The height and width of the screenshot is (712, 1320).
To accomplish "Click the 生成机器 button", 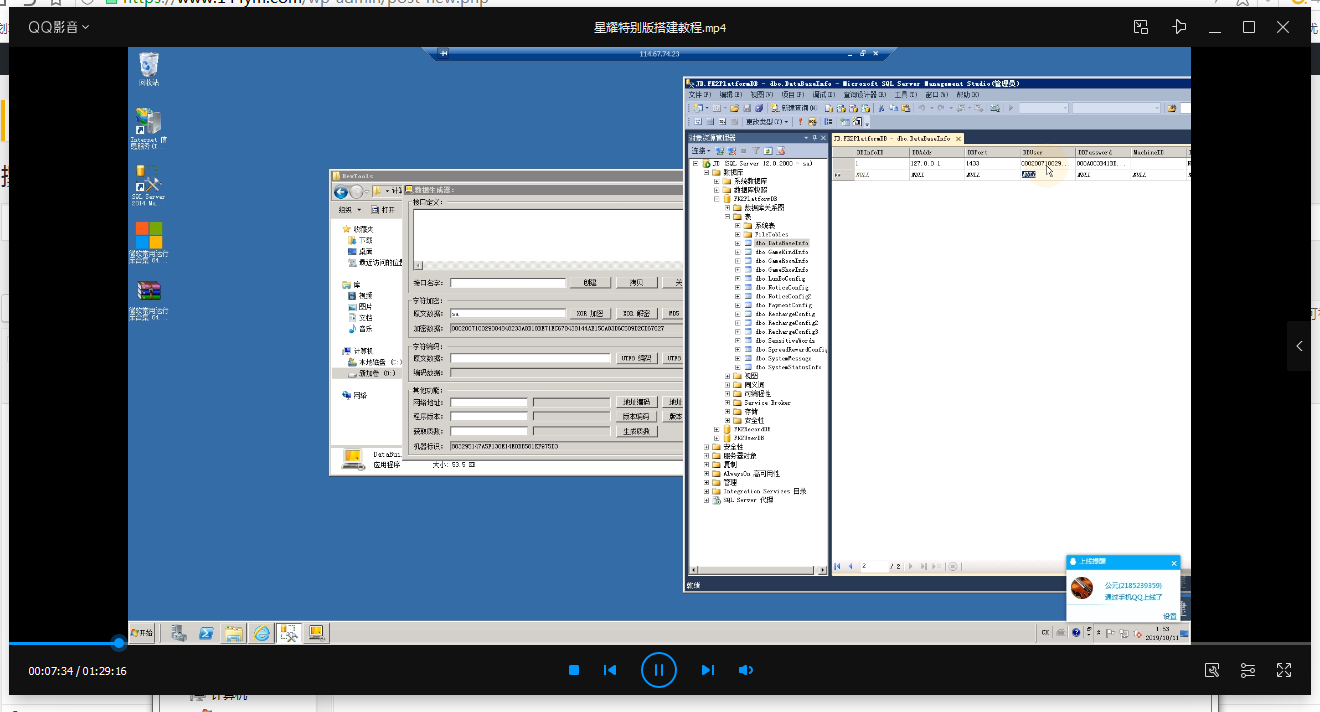I will [x=636, y=431].
